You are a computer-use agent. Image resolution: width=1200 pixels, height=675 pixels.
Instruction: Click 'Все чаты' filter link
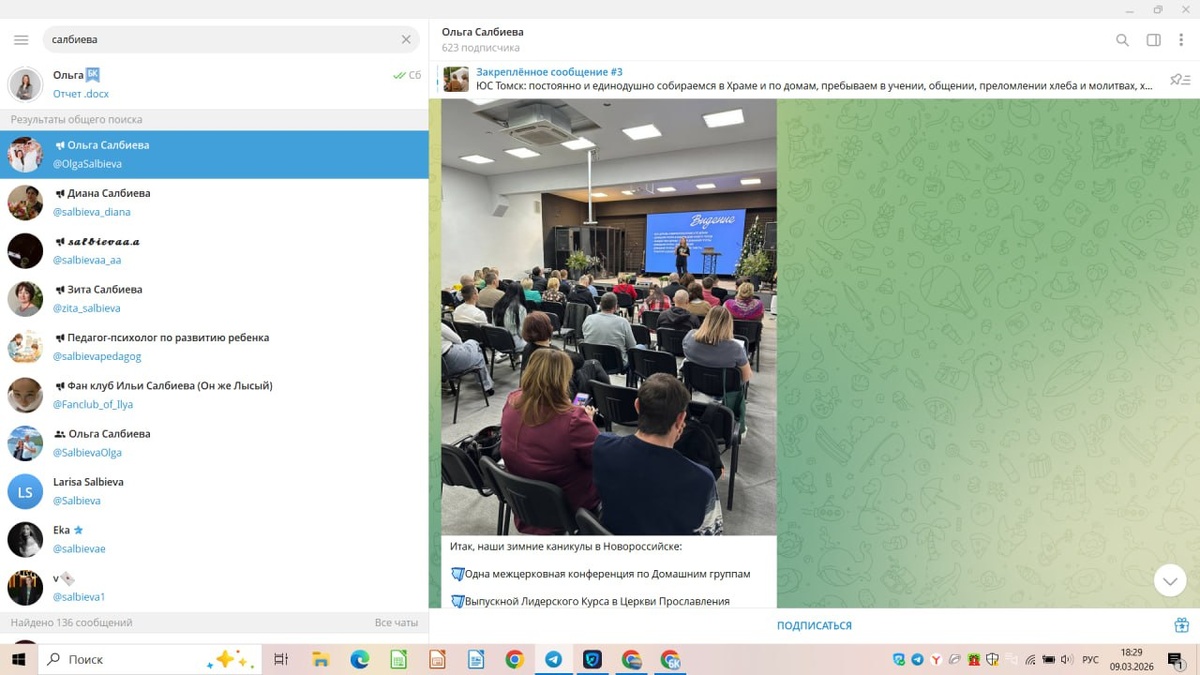point(396,623)
